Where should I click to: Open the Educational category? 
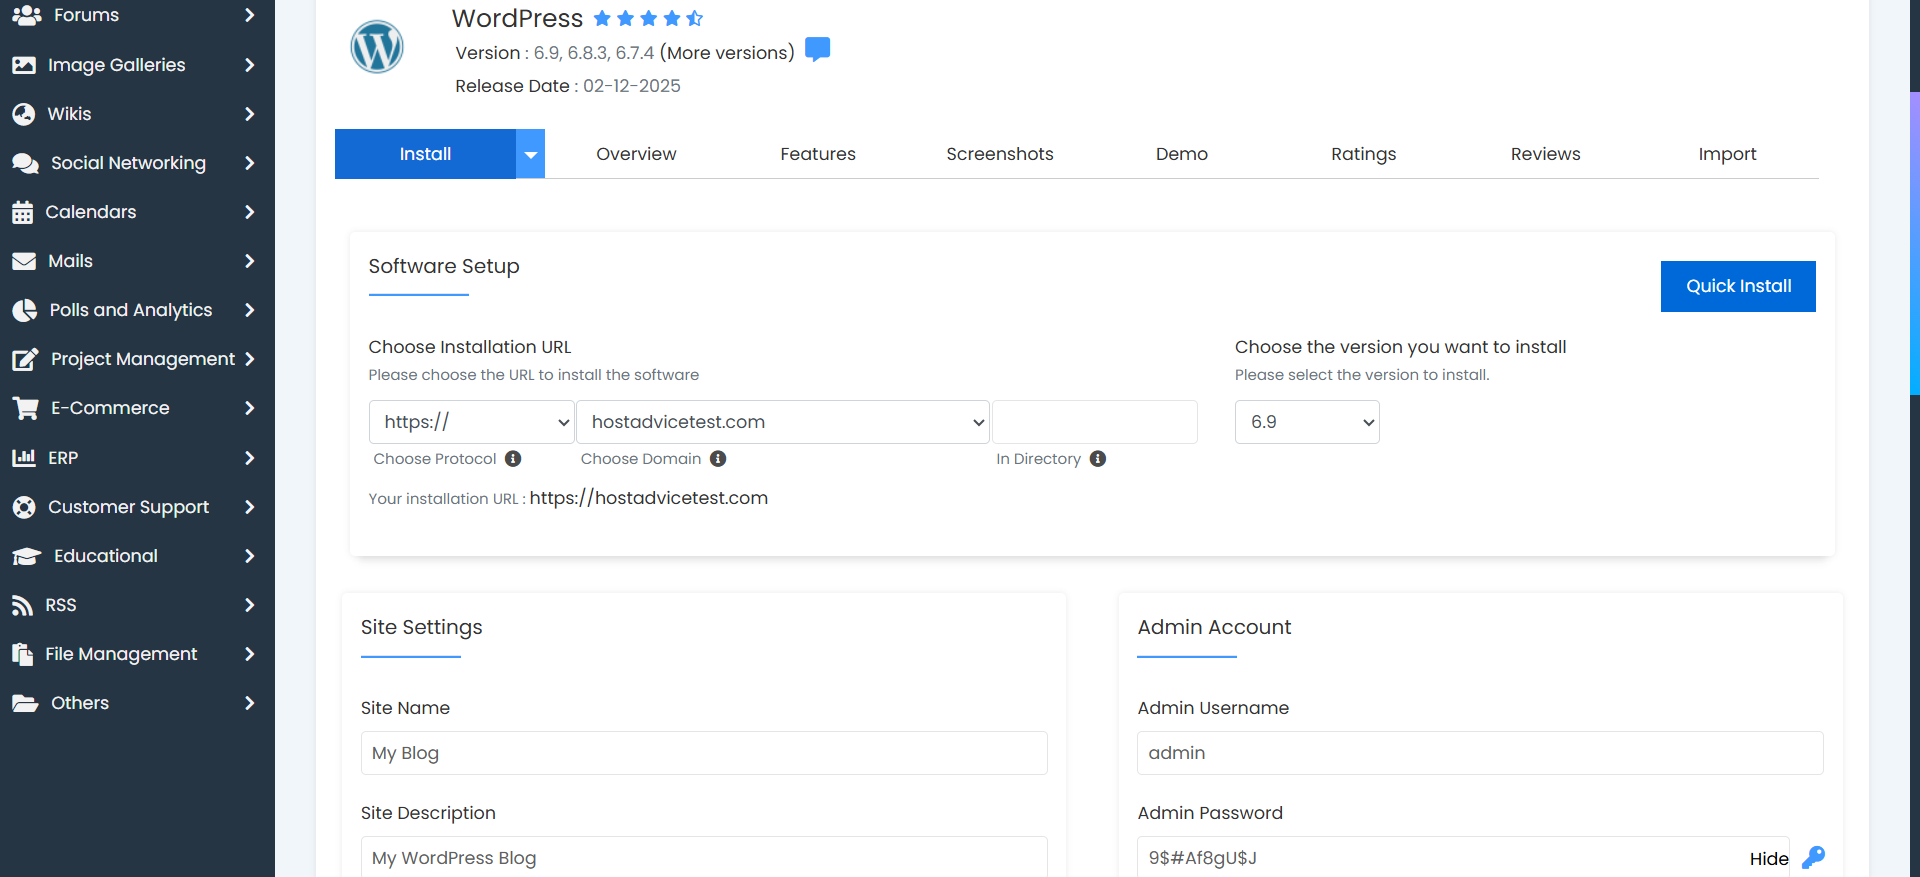pyautogui.click(x=137, y=556)
